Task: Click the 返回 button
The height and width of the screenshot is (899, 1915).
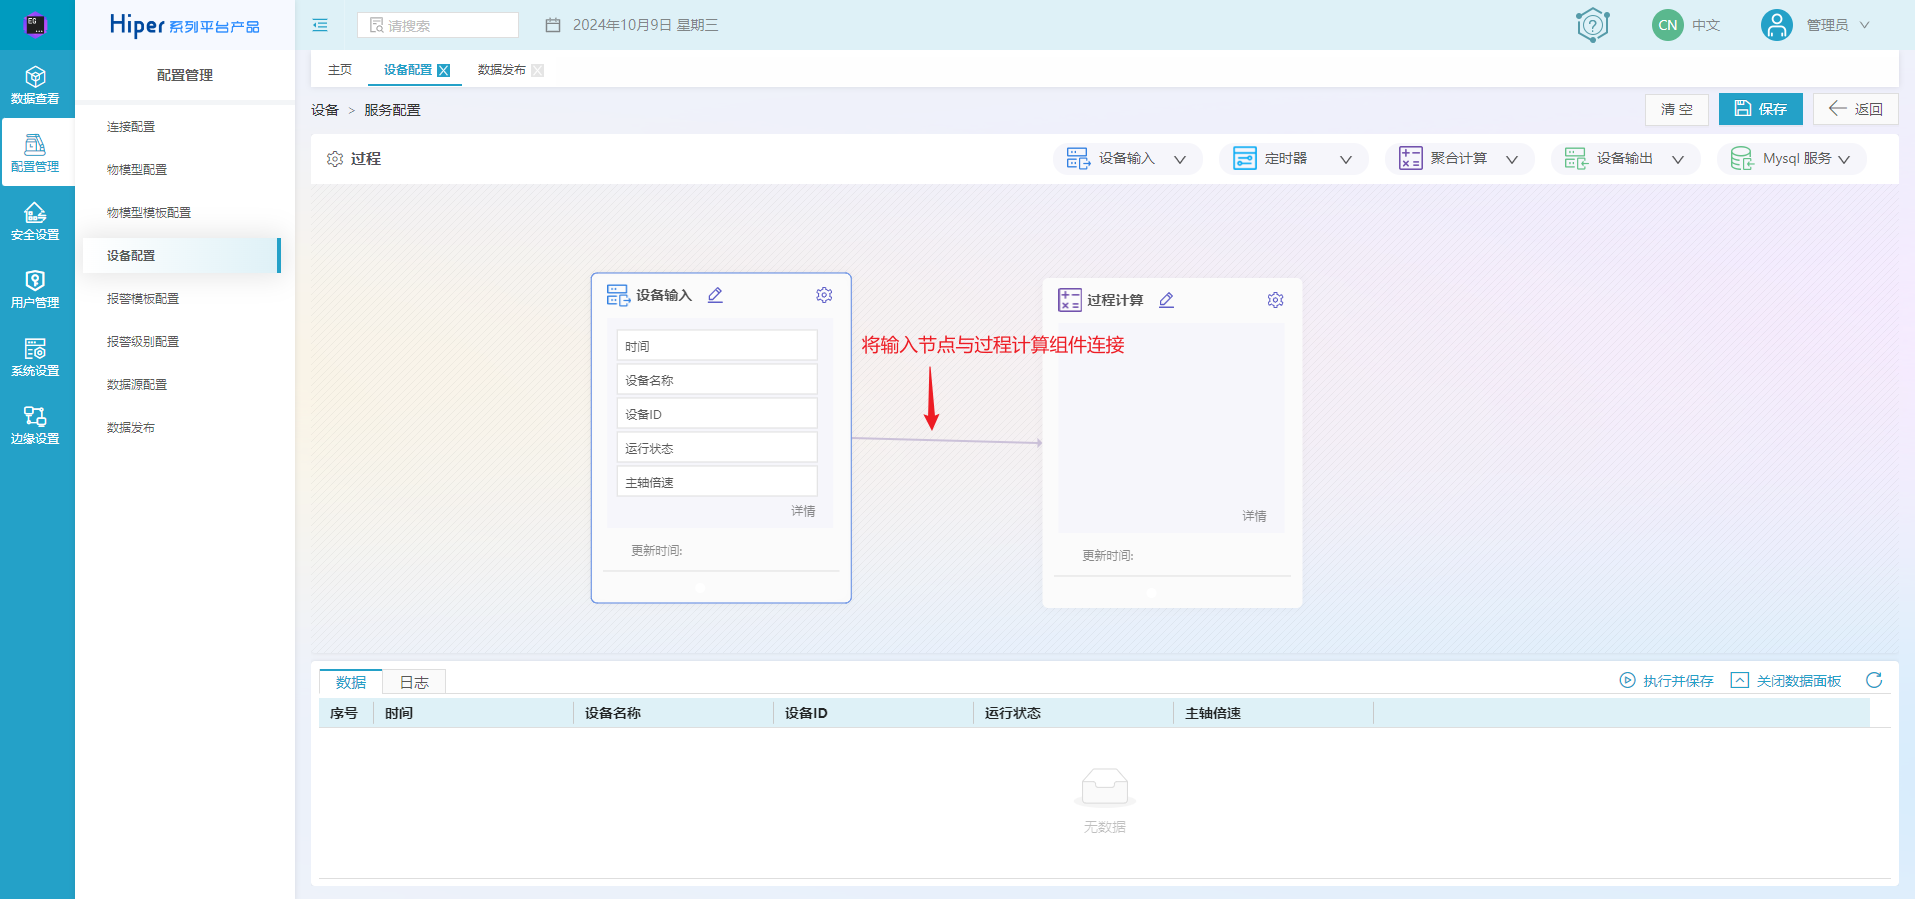Action: [x=1856, y=109]
